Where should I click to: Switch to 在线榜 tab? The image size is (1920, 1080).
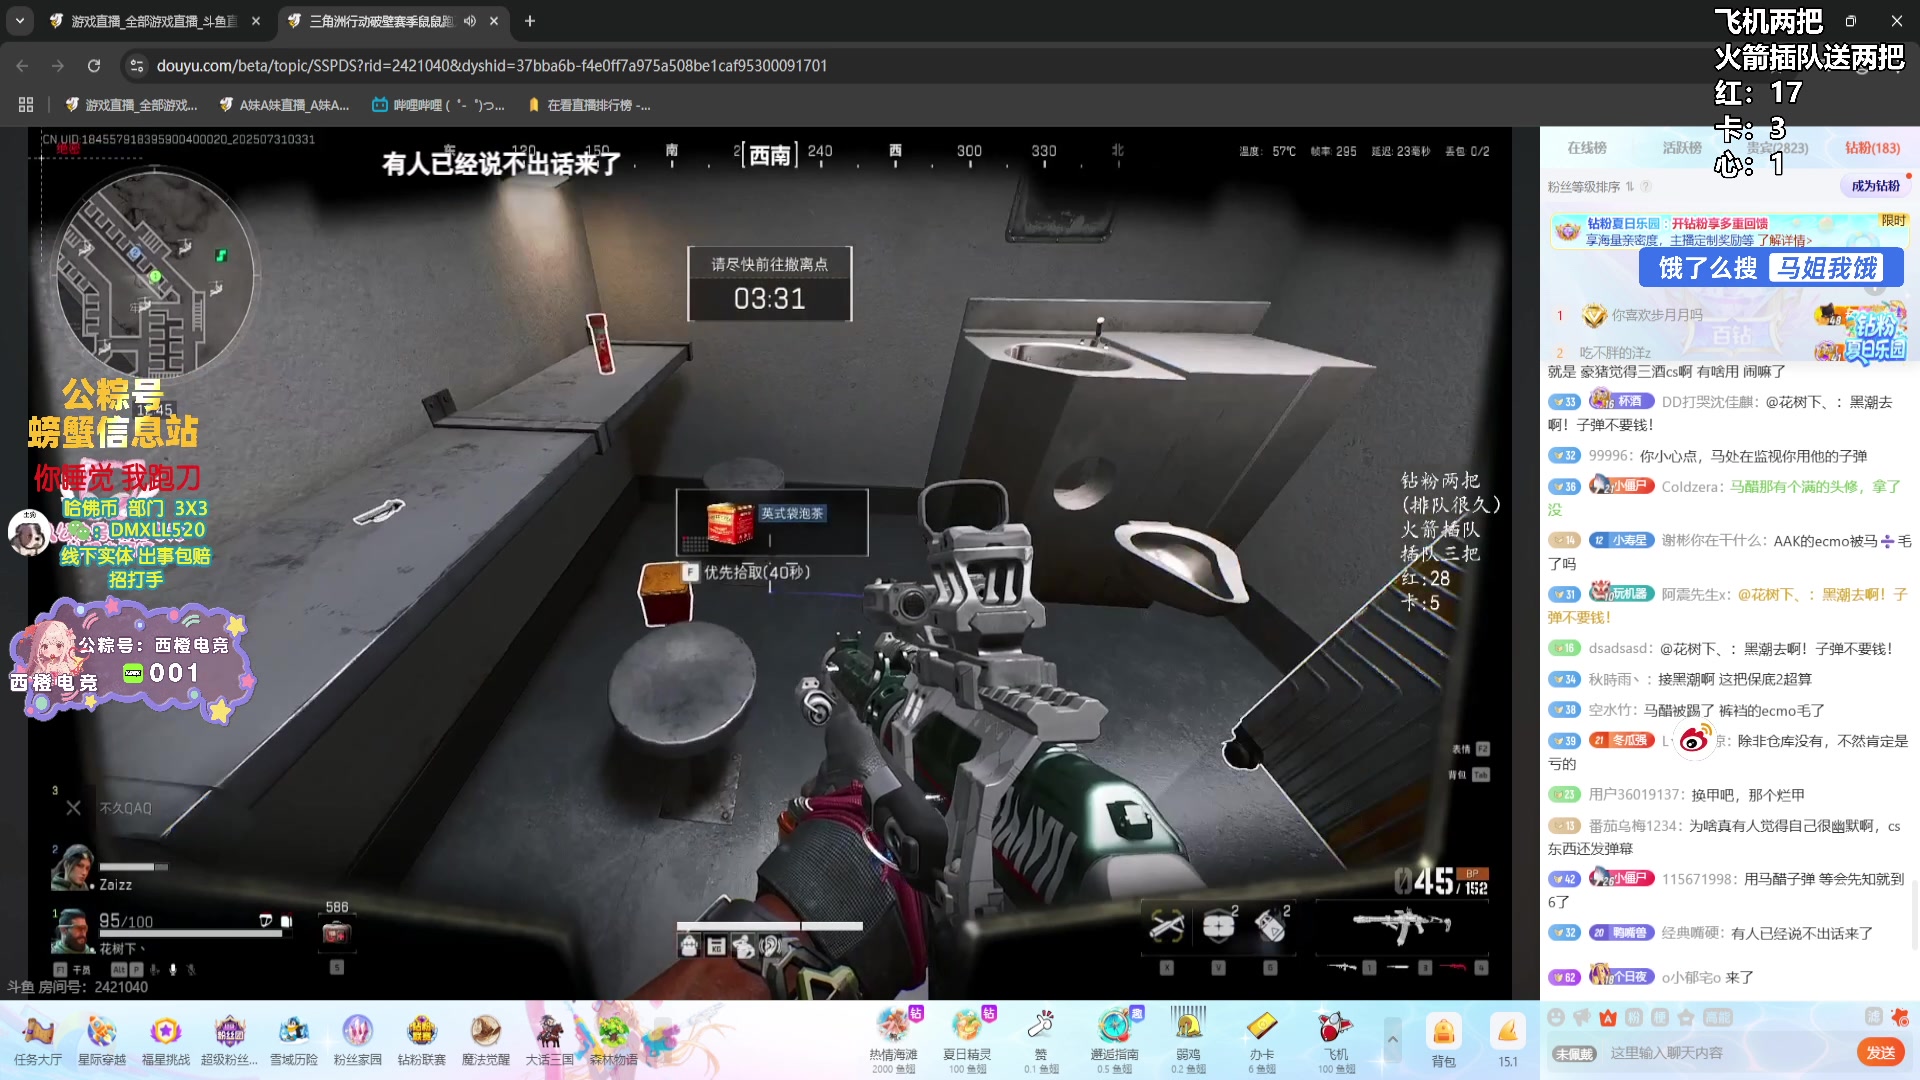click(1587, 148)
